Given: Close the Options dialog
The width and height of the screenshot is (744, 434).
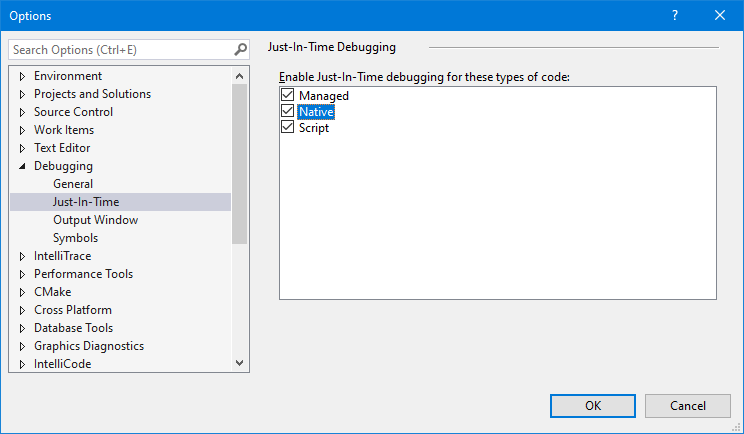Looking at the screenshot, I should tap(719, 15).
